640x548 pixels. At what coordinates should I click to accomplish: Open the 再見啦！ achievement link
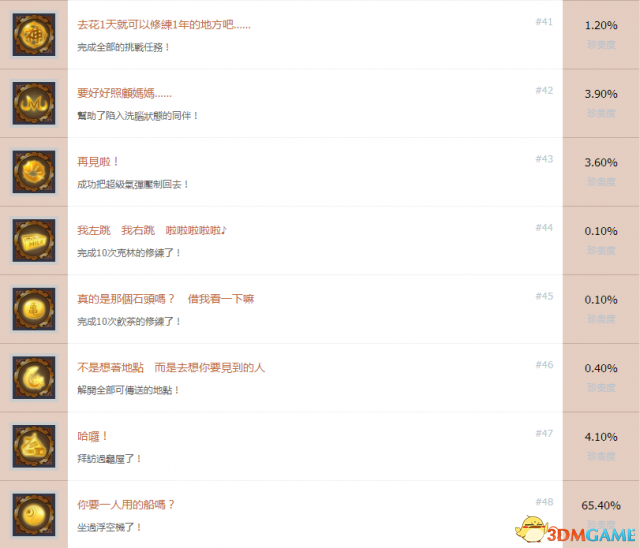pyautogui.click(x=98, y=162)
